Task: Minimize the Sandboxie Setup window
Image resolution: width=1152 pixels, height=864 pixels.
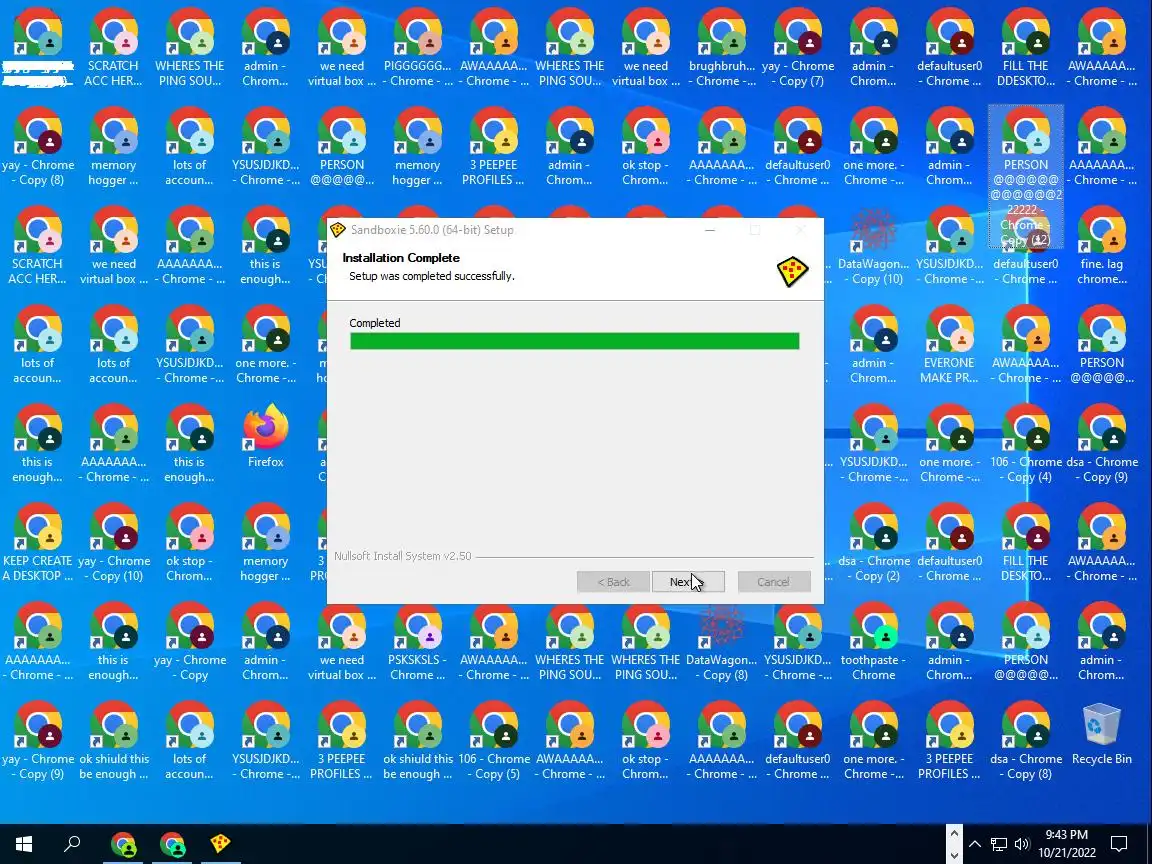Action: click(710, 230)
